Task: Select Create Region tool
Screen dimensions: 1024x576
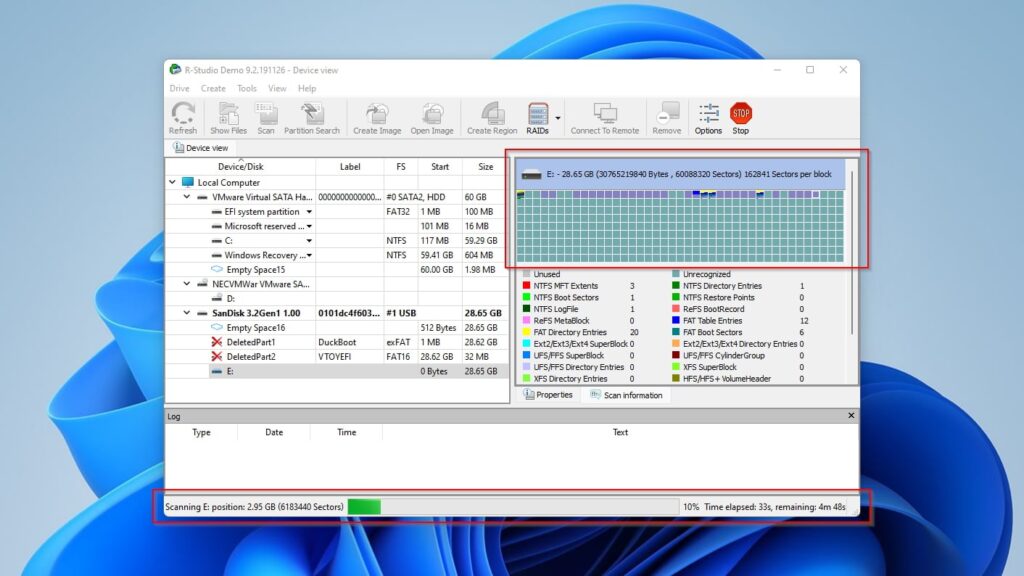Action: click(492, 118)
